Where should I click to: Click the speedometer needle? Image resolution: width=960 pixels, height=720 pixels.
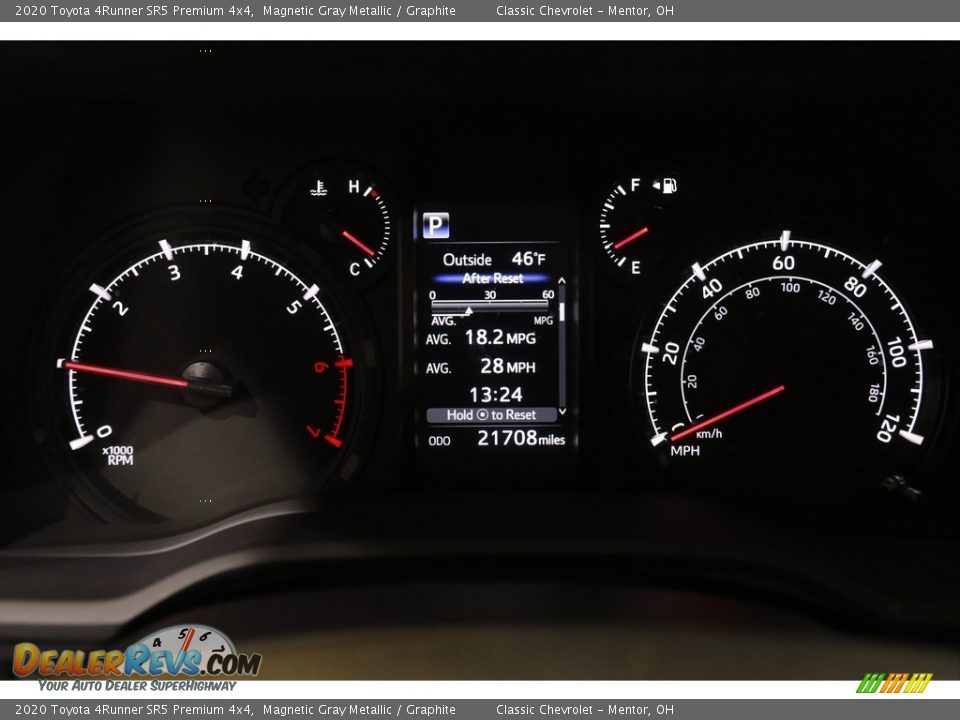727,413
